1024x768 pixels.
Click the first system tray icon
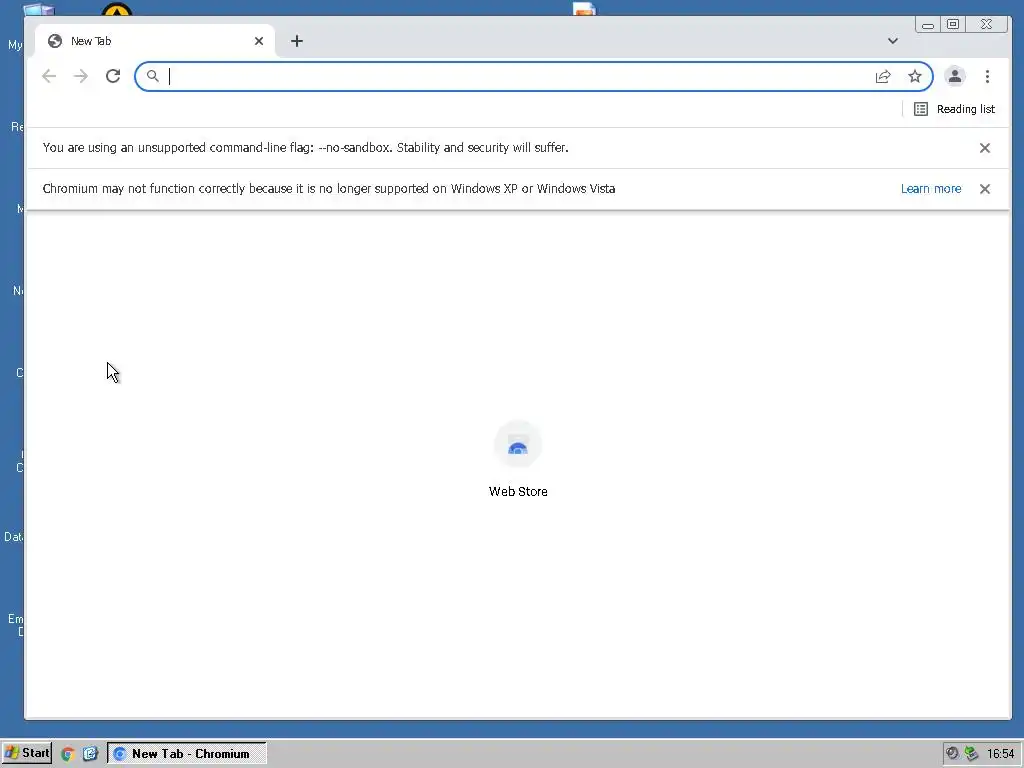tap(952, 754)
